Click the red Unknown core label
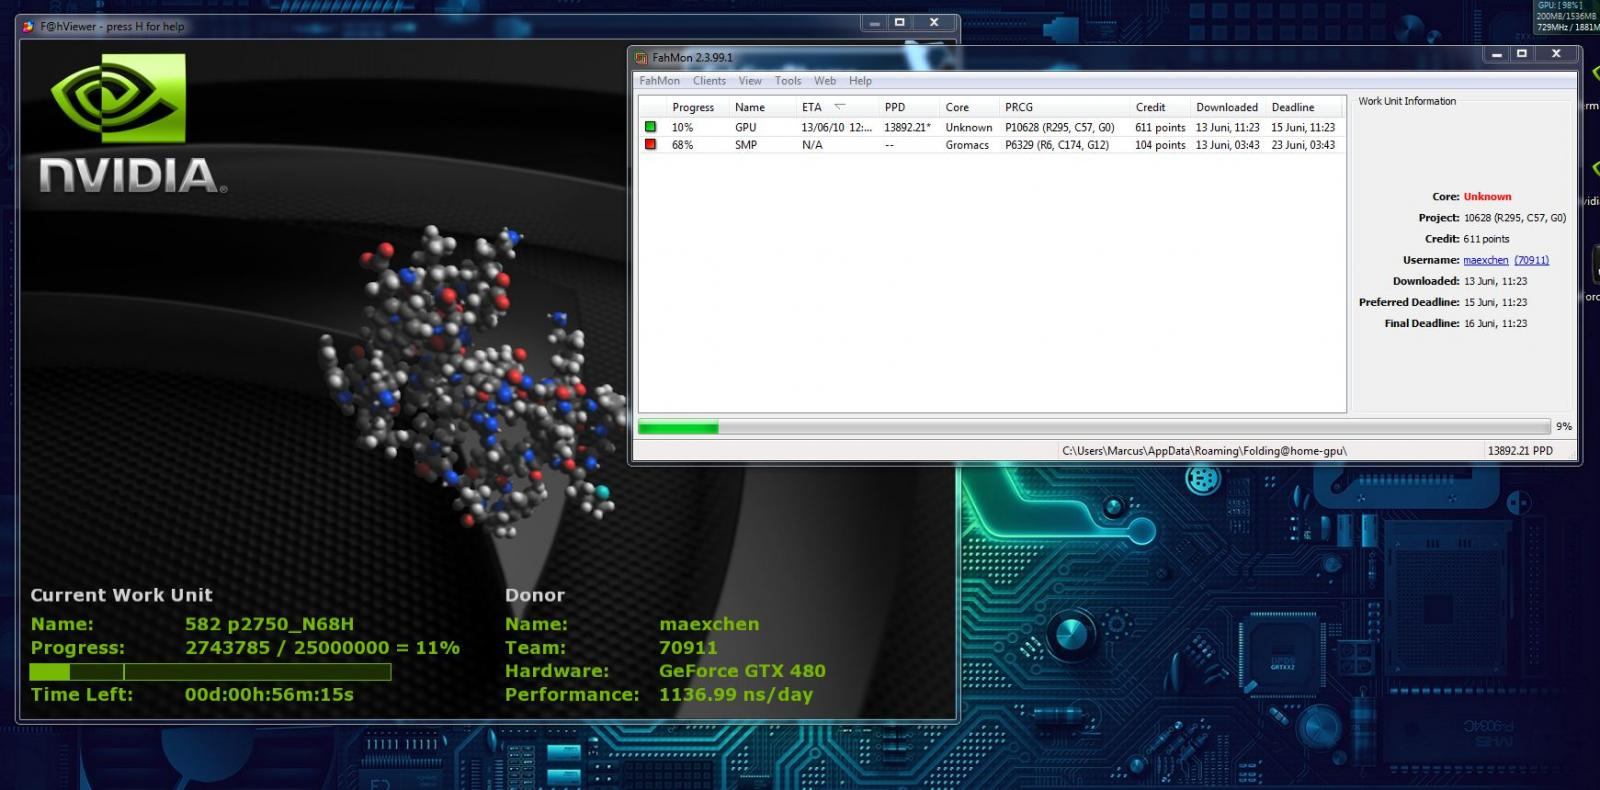 tap(1487, 197)
